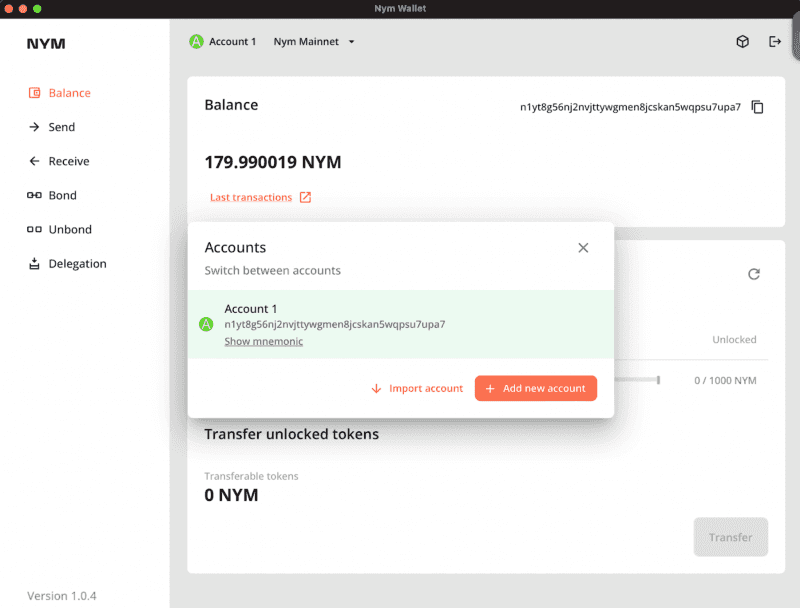Open the Balance page from the sidebar

coord(69,93)
